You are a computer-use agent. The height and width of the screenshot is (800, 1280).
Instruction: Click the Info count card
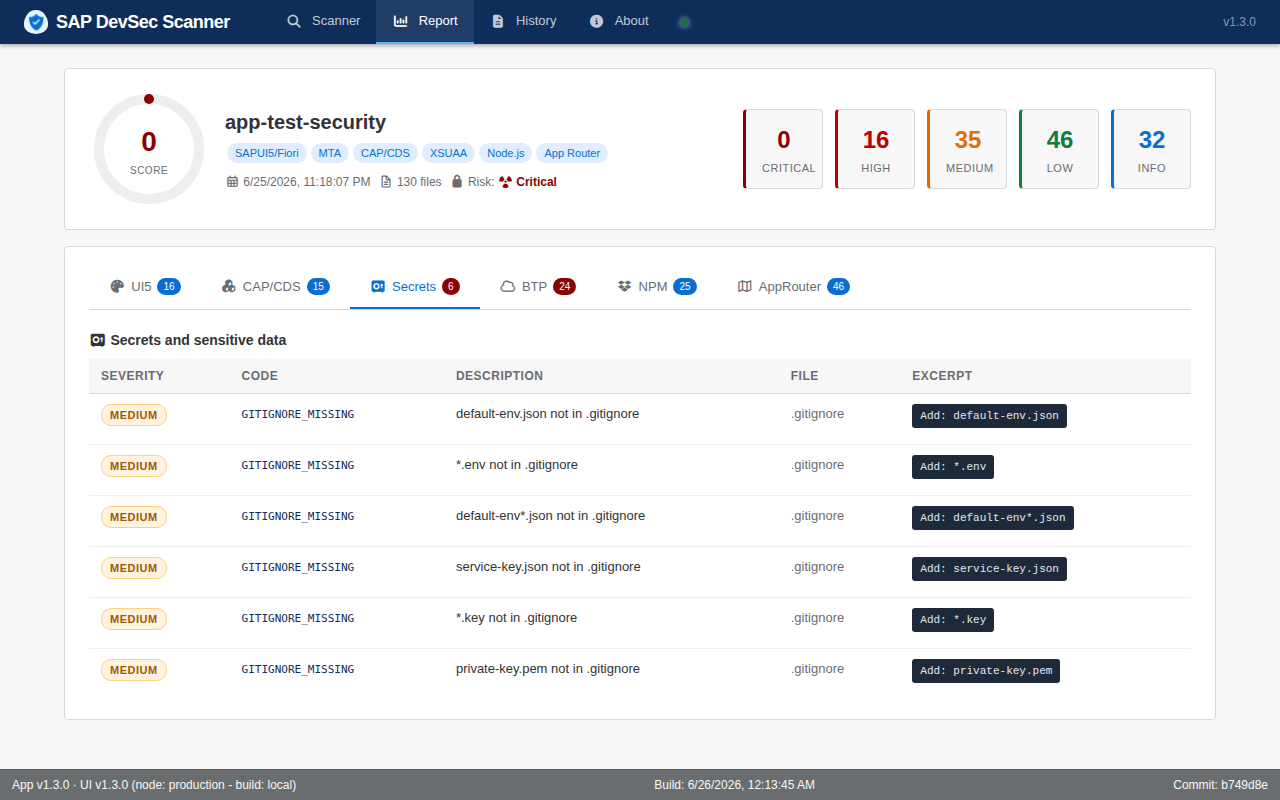(x=1151, y=149)
